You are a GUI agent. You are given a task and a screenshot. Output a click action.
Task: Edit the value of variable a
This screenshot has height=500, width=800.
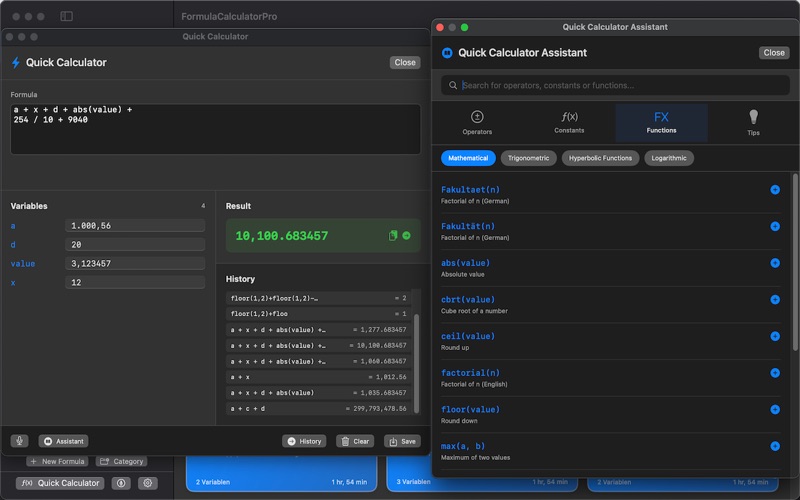[135, 226]
